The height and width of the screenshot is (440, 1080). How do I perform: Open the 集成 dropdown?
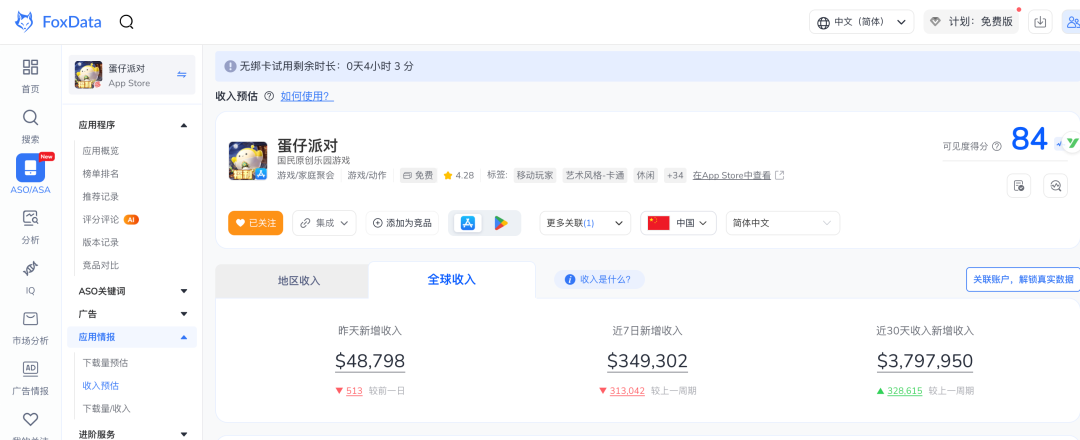click(324, 223)
